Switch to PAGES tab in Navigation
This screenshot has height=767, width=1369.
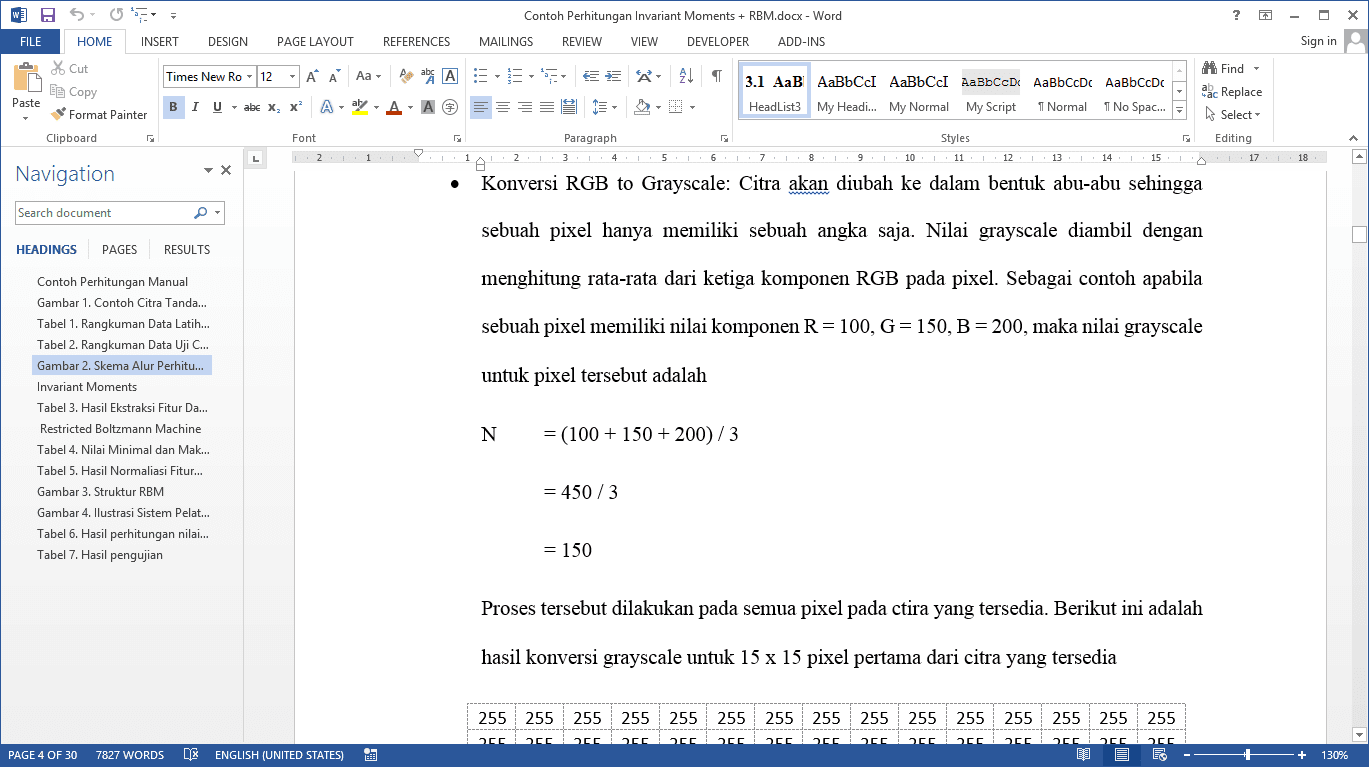coord(119,250)
